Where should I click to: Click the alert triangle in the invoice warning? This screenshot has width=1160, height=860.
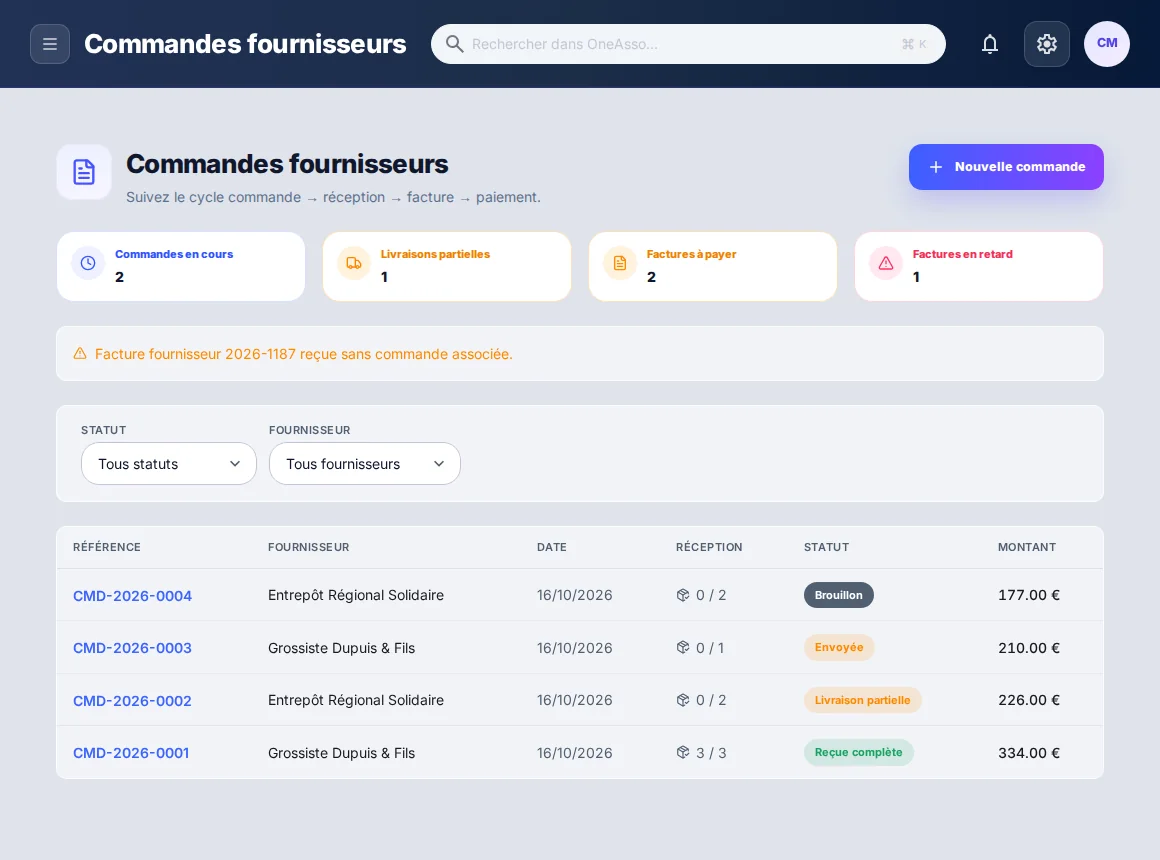pyautogui.click(x=80, y=354)
